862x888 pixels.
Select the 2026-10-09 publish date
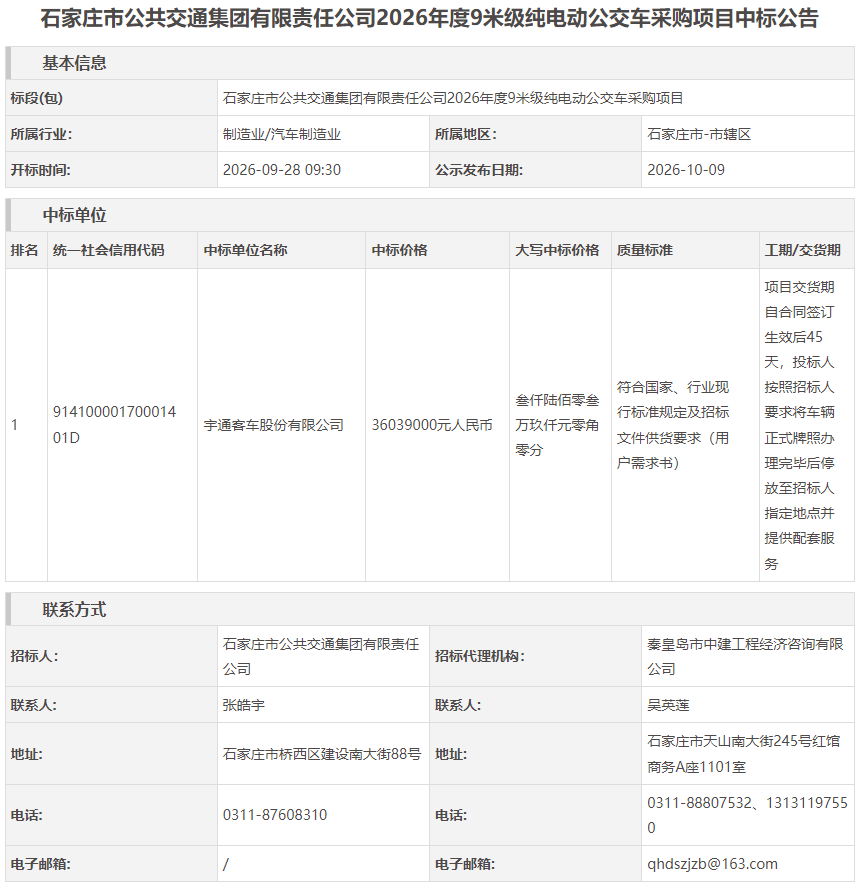(686, 170)
